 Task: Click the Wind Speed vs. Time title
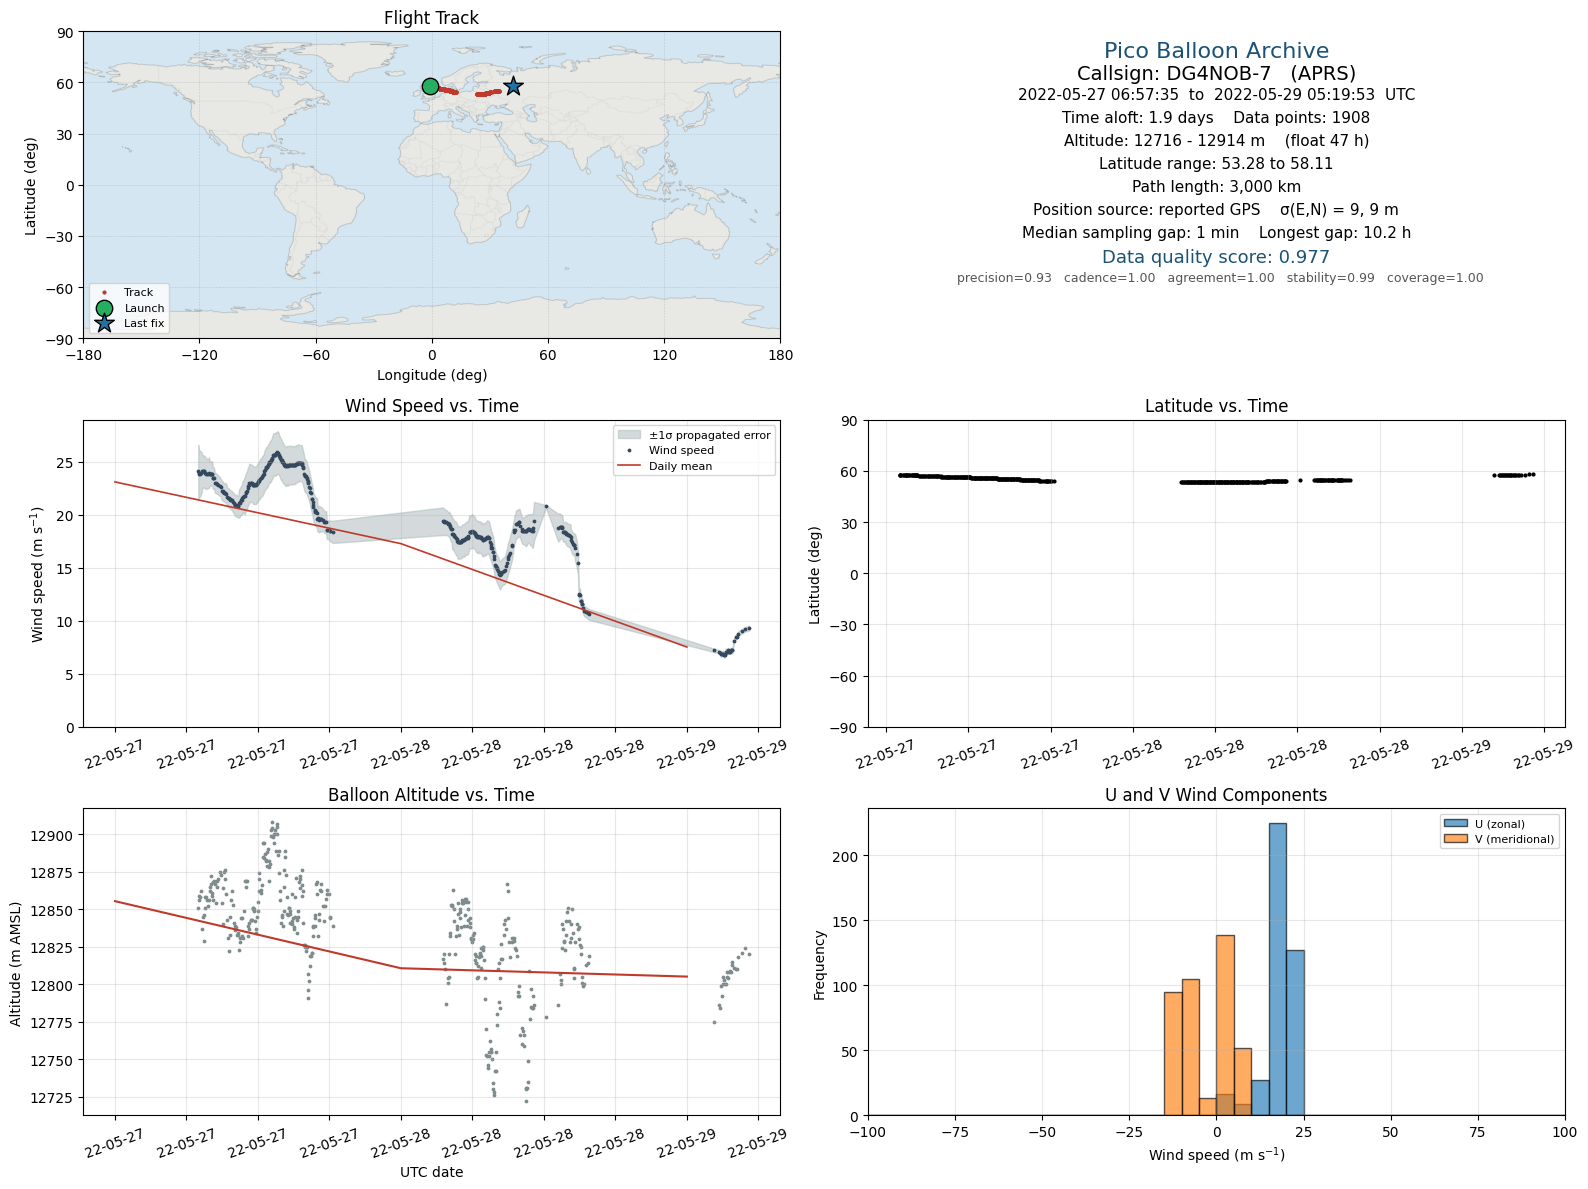tap(431, 406)
